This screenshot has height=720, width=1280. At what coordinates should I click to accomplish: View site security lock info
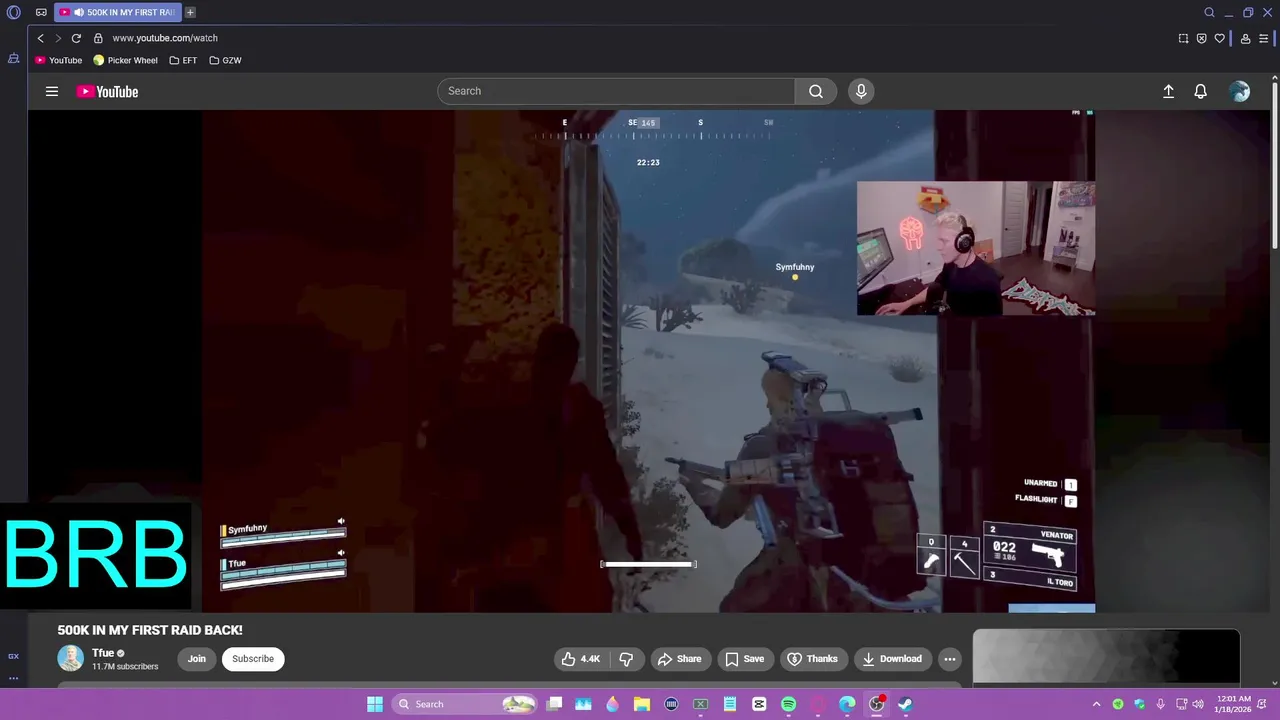coord(98,38)
